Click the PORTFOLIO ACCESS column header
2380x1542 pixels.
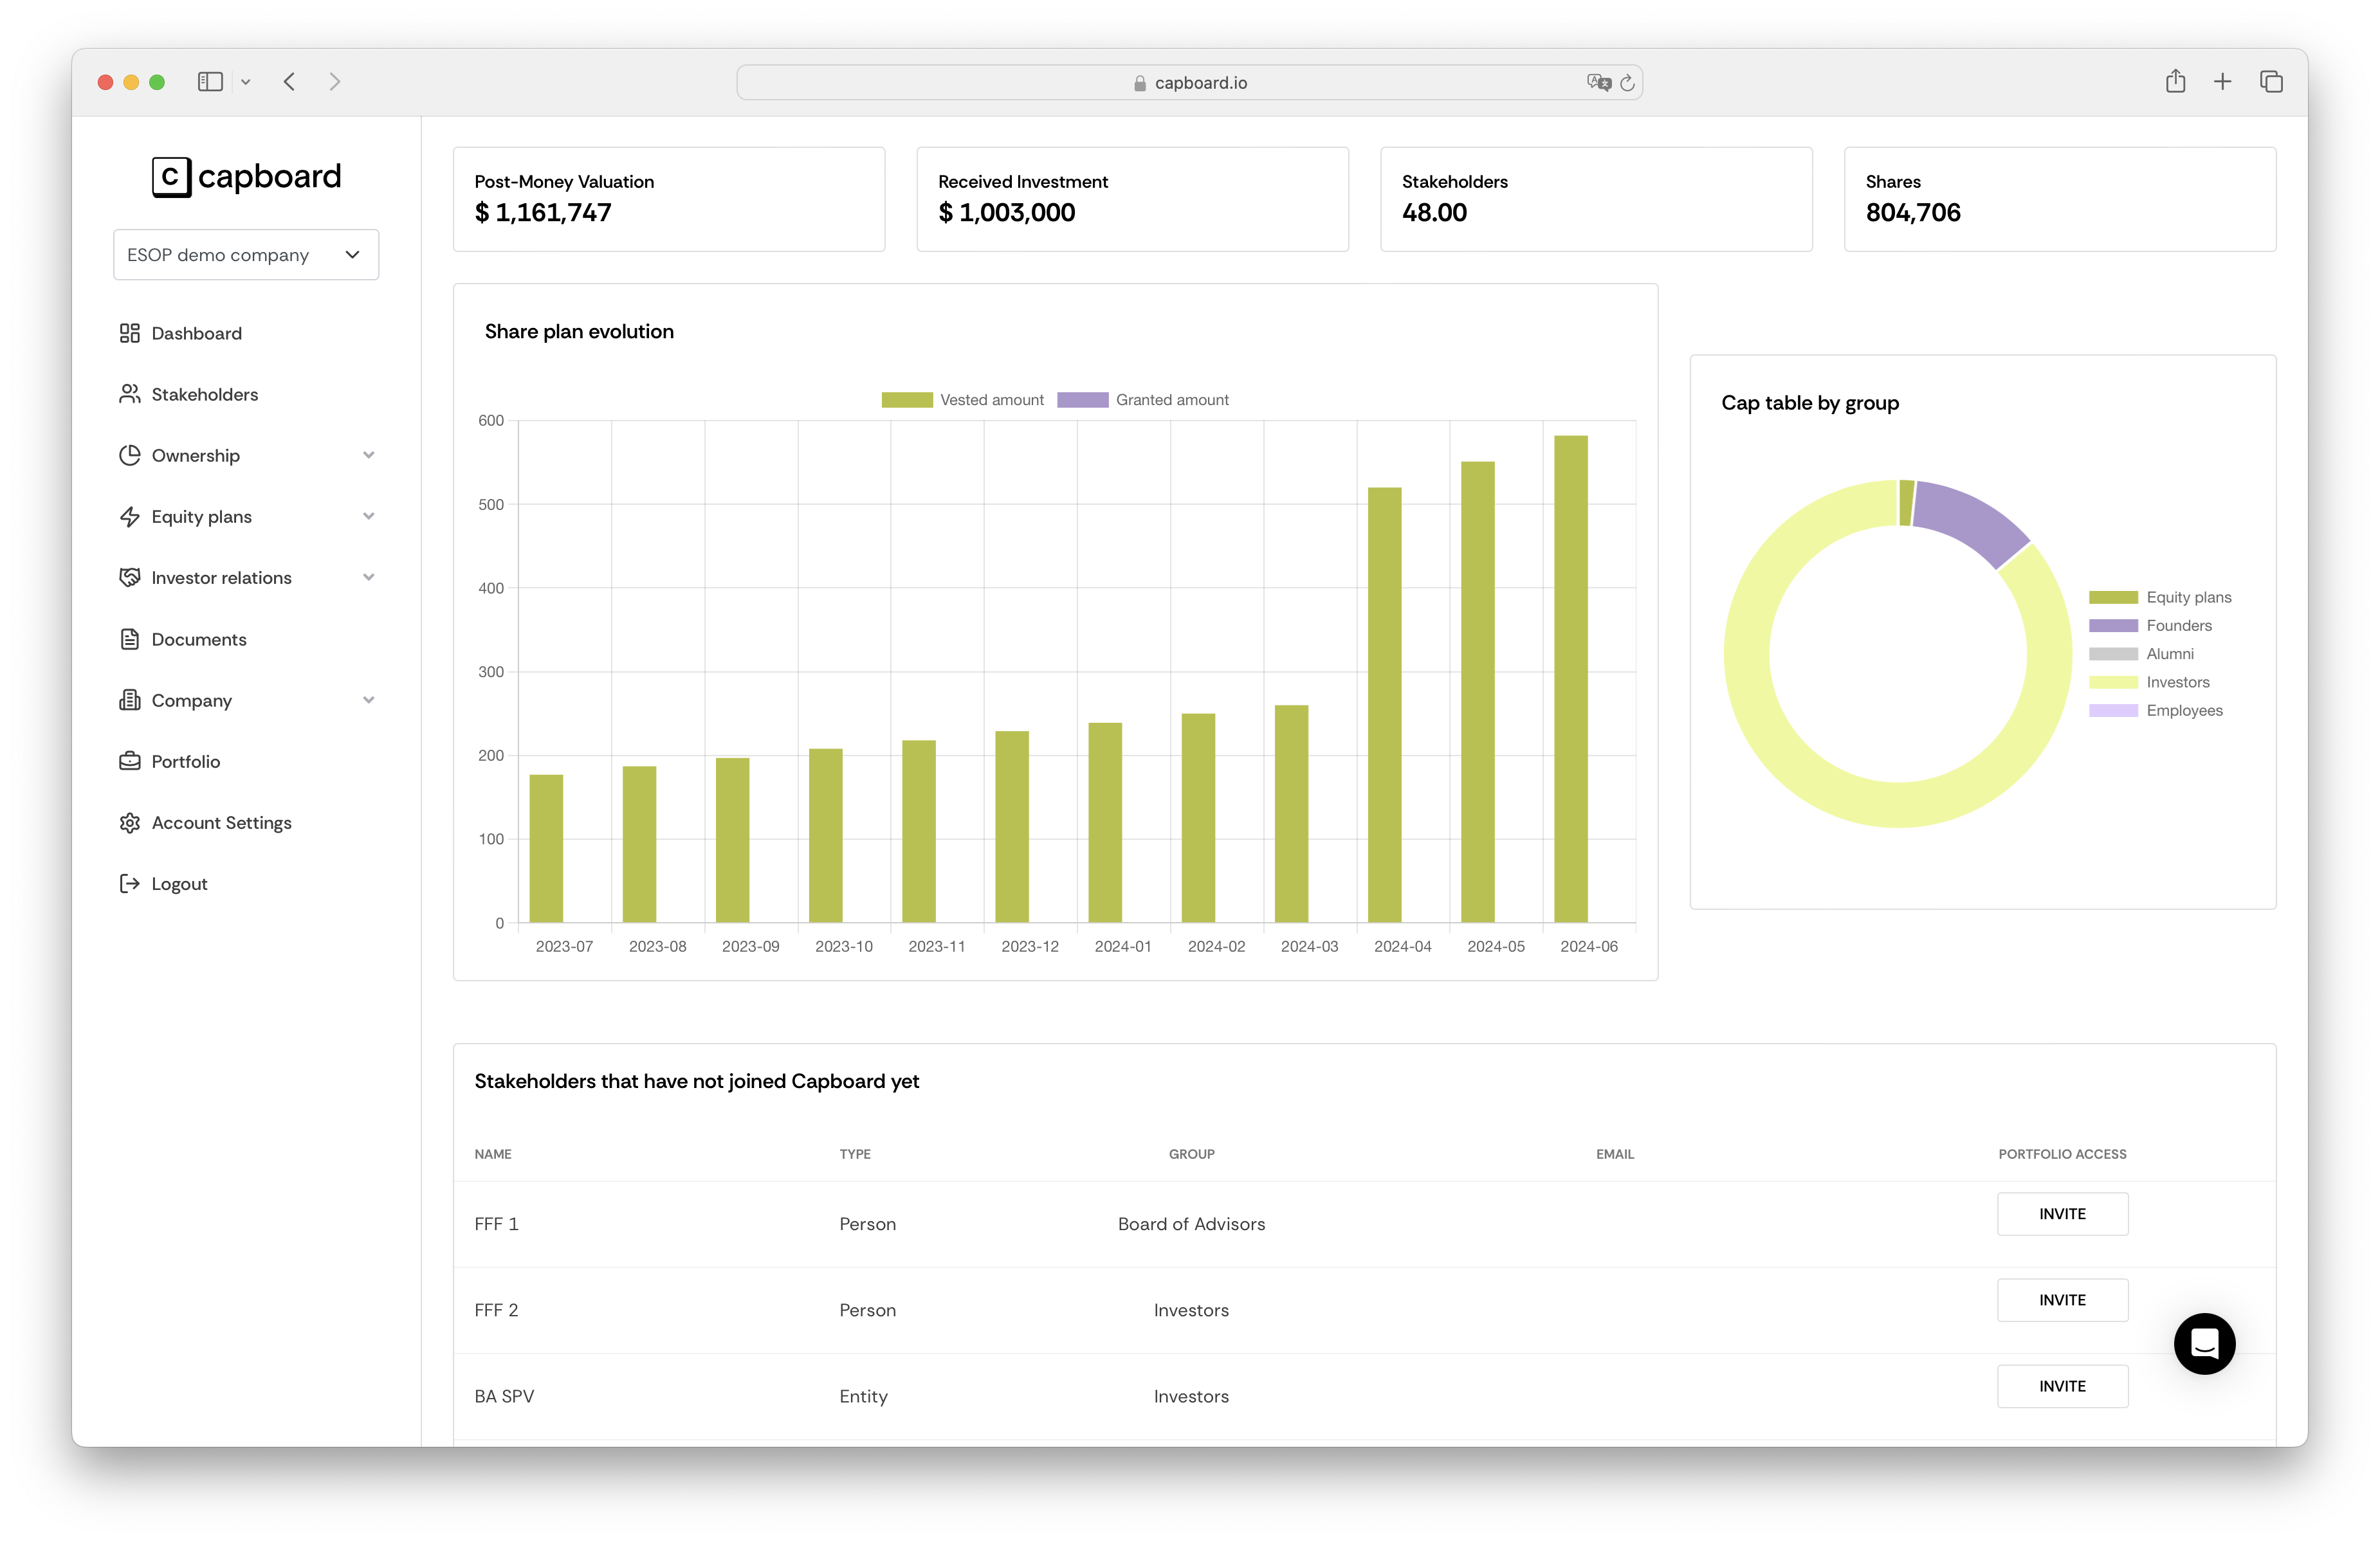[x=2062, y=1153]
